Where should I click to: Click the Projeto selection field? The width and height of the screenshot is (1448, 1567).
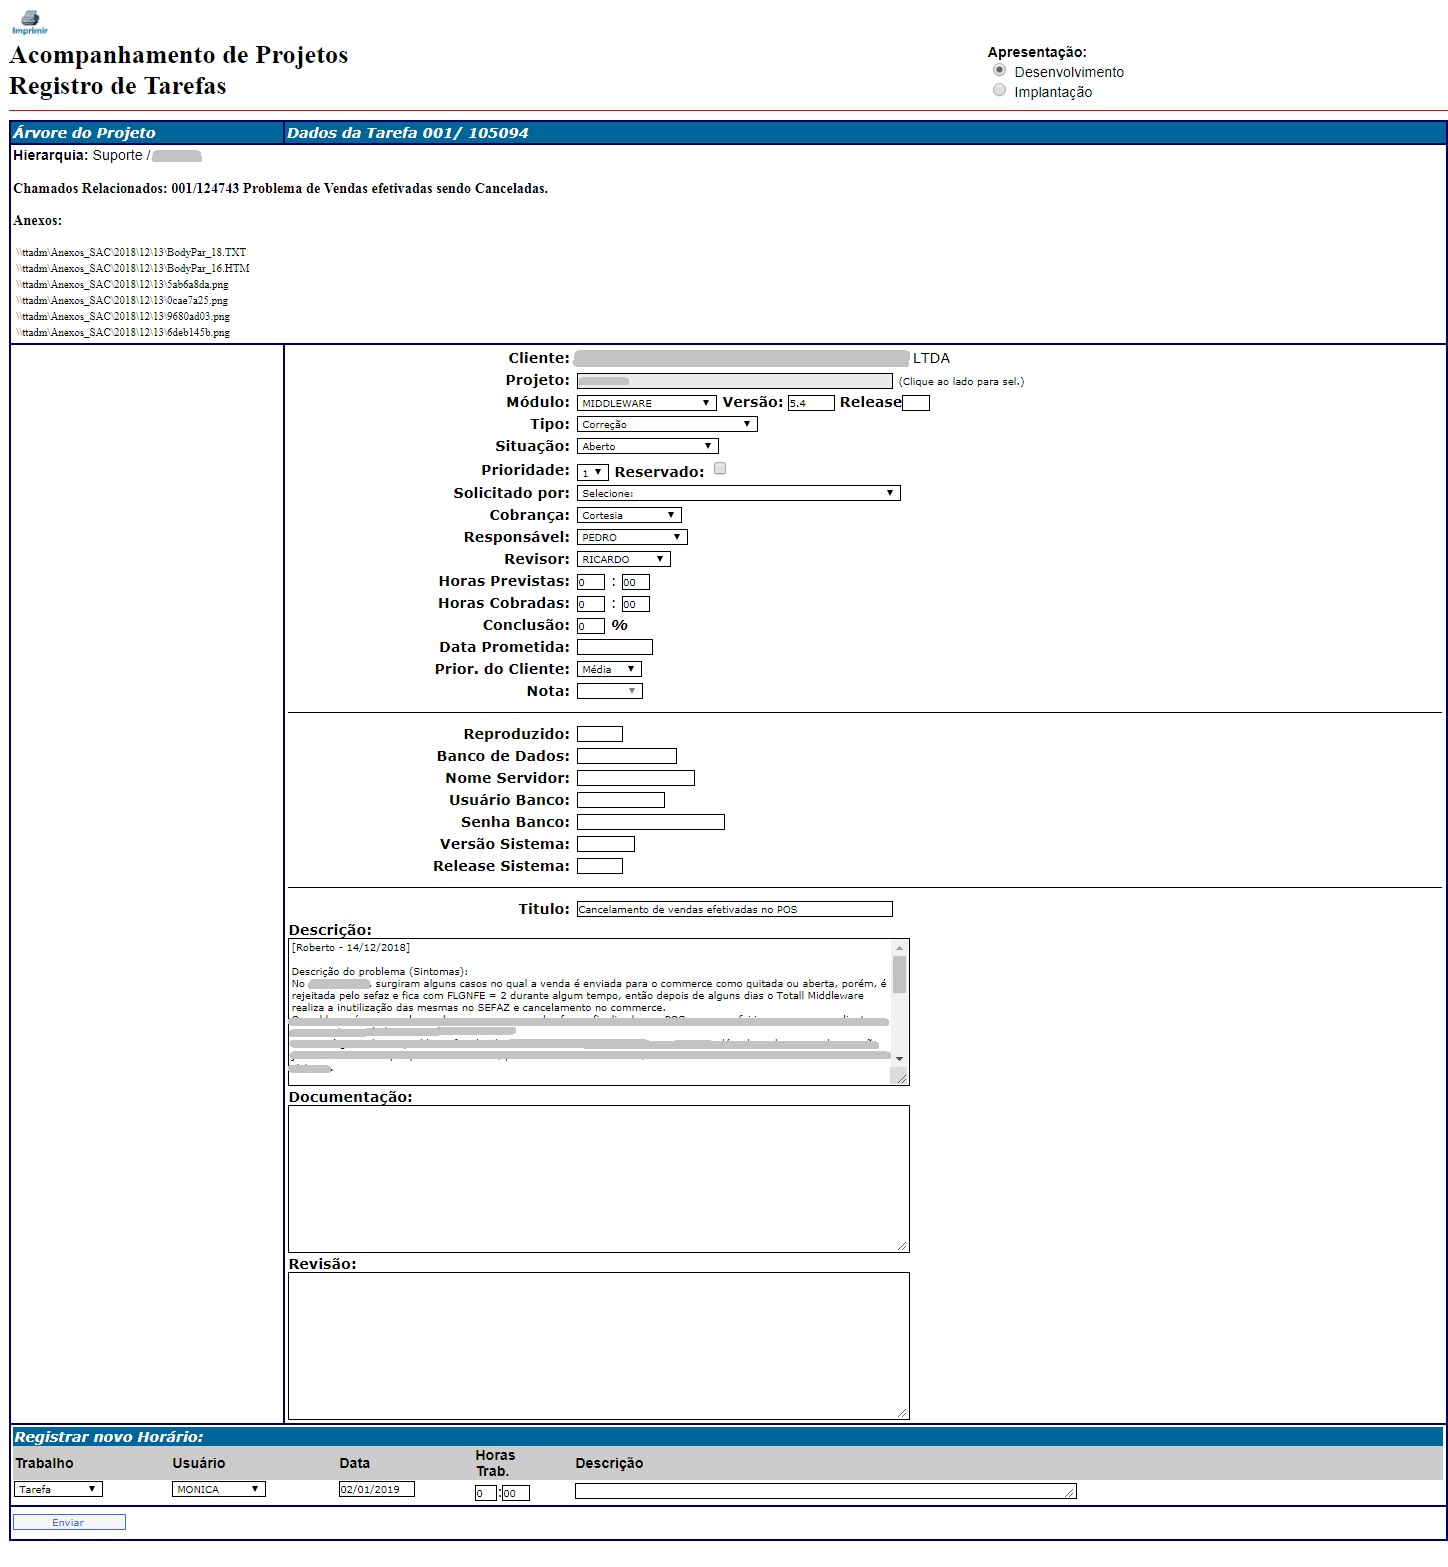coord(734,381)
